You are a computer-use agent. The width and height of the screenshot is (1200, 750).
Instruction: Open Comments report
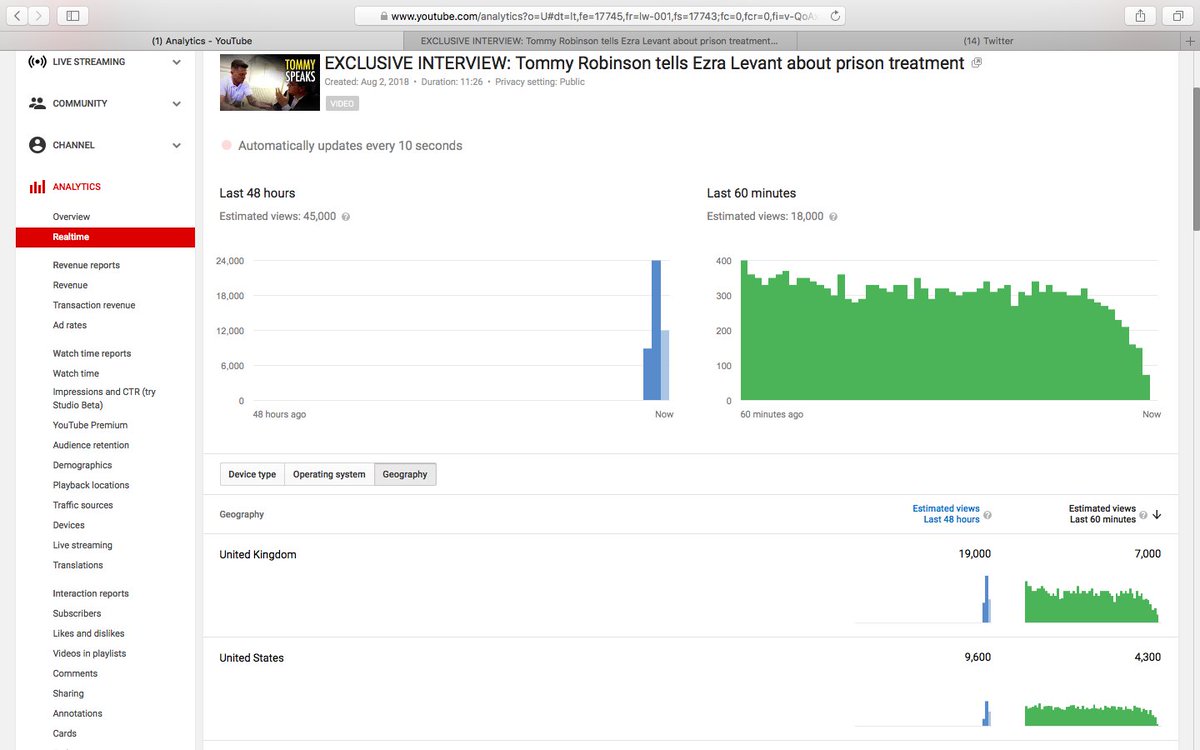(75, 673)
